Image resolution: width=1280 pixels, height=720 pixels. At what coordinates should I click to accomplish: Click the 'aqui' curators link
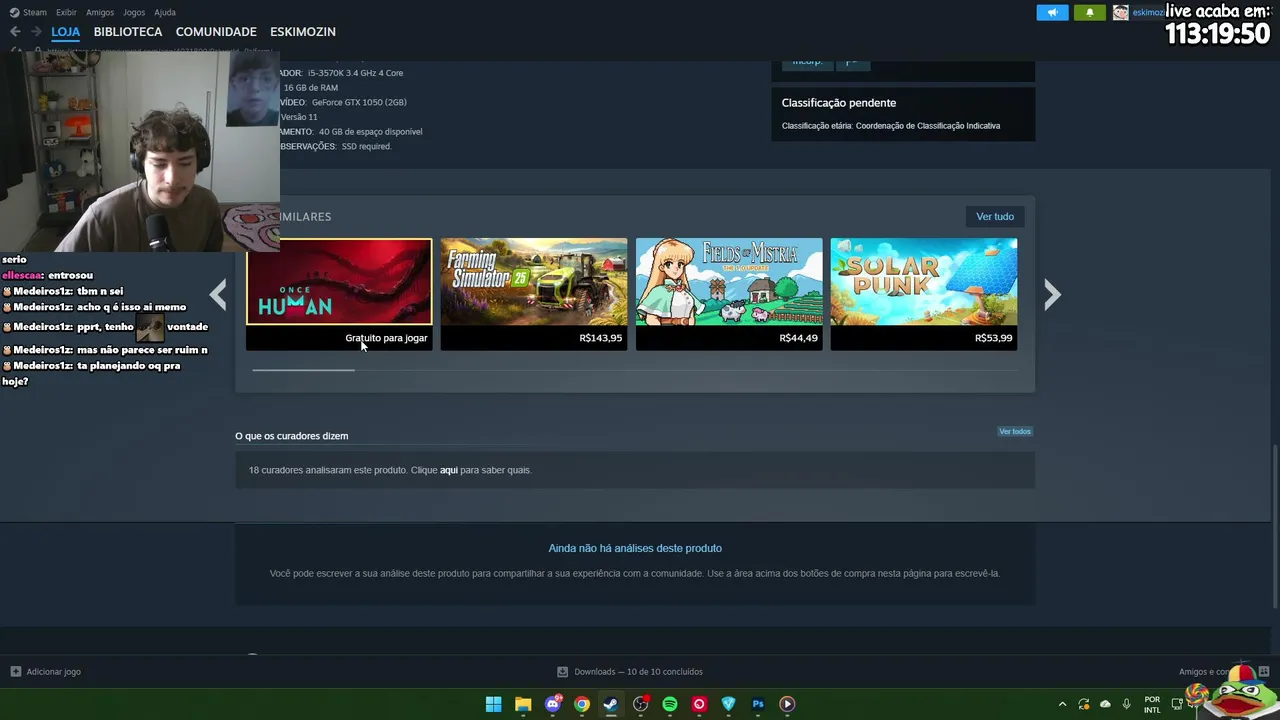click(x=449, y=470)
